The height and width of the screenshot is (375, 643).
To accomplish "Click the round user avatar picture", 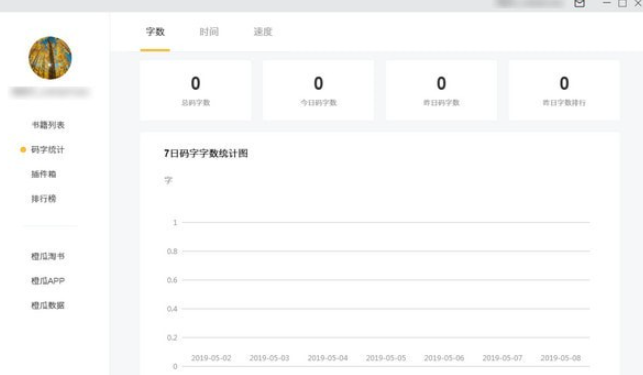I will [50, 58].
